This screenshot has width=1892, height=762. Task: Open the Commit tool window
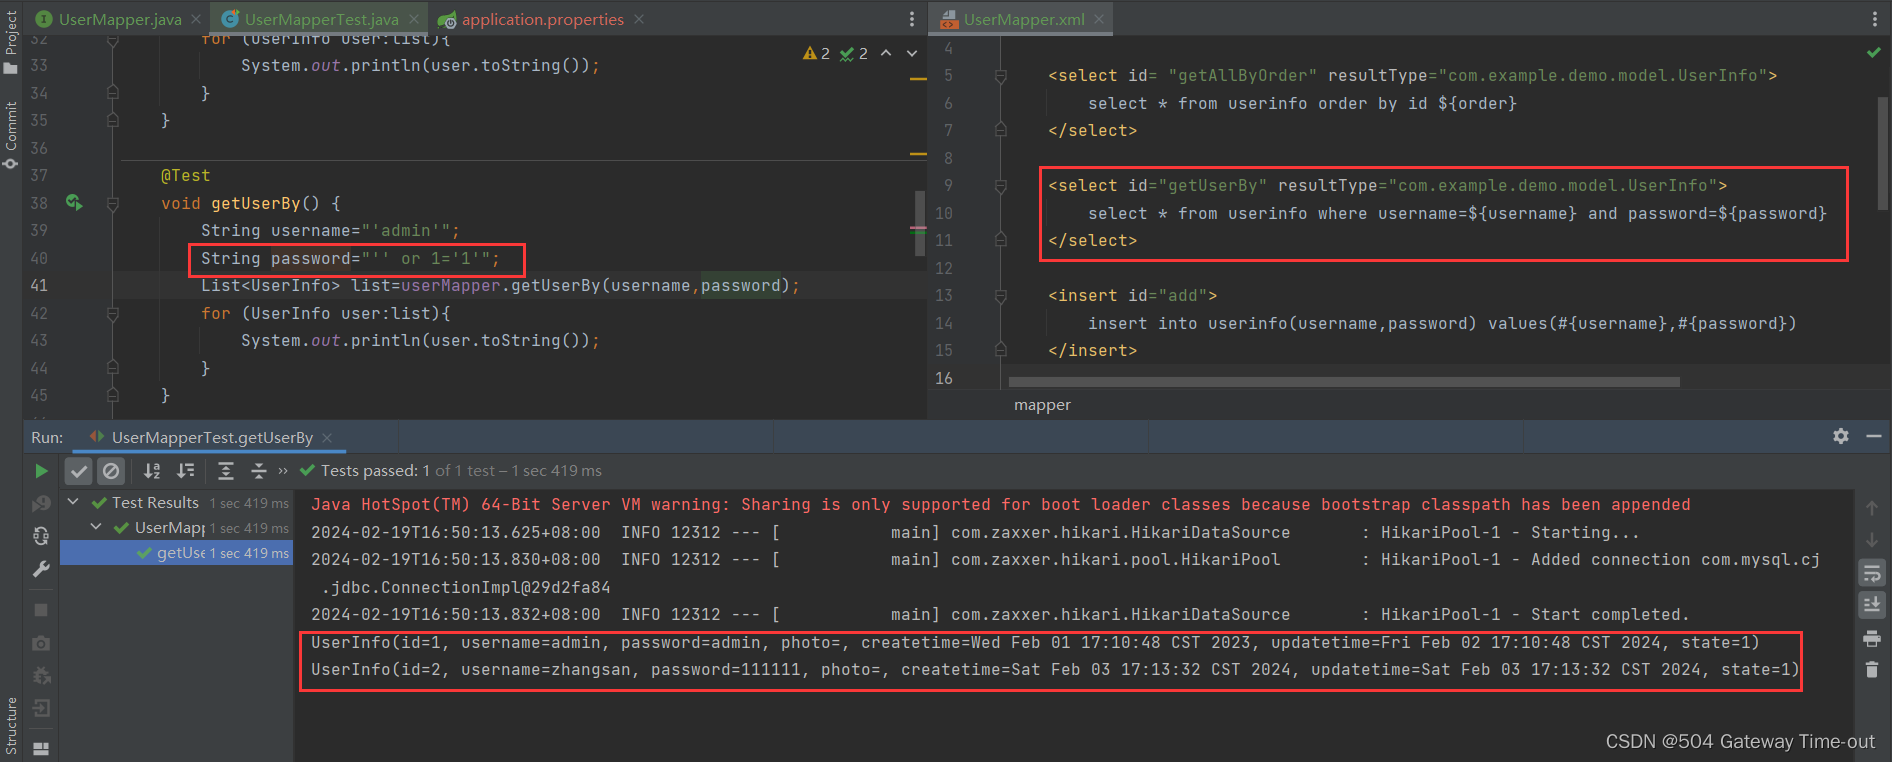point(11,134)
